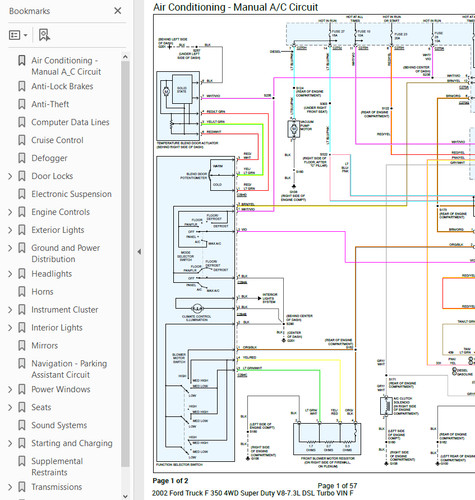This screenshot has width=475, height=500.
Task: Expand the Power Windows bookmark chevron
Action: [x=10, y=390]
